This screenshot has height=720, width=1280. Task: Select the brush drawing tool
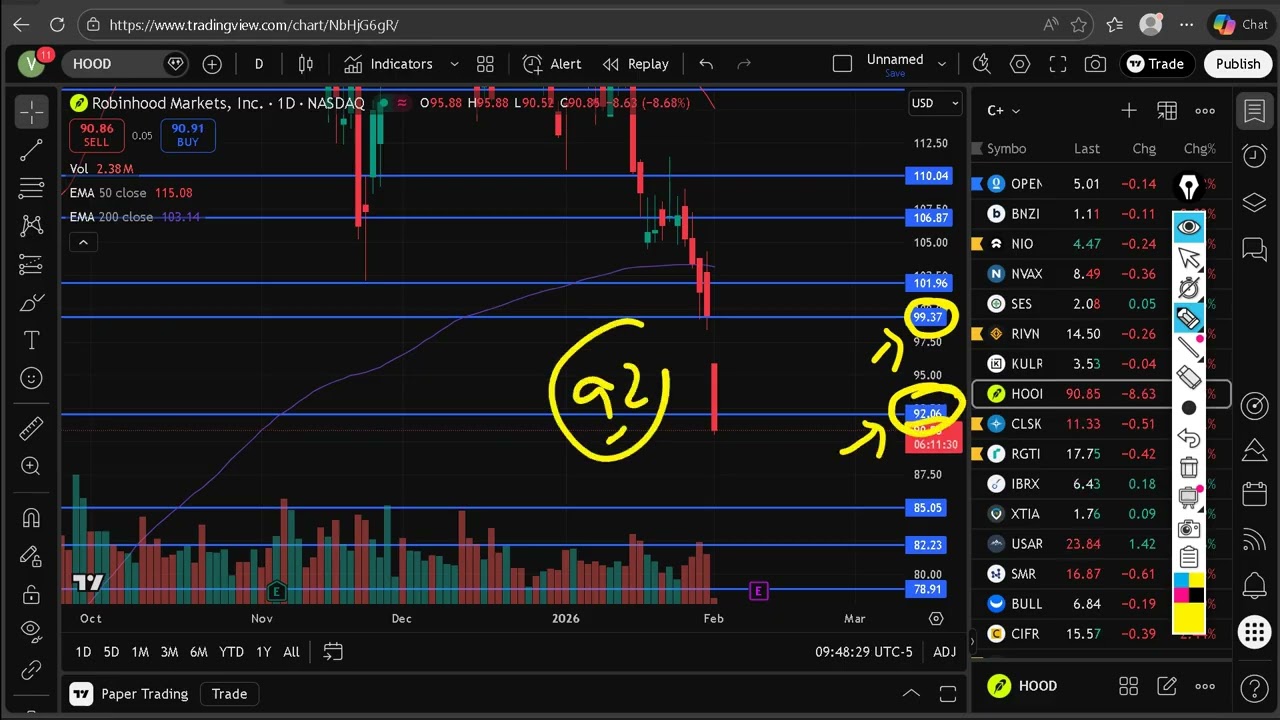pos(31,302)
